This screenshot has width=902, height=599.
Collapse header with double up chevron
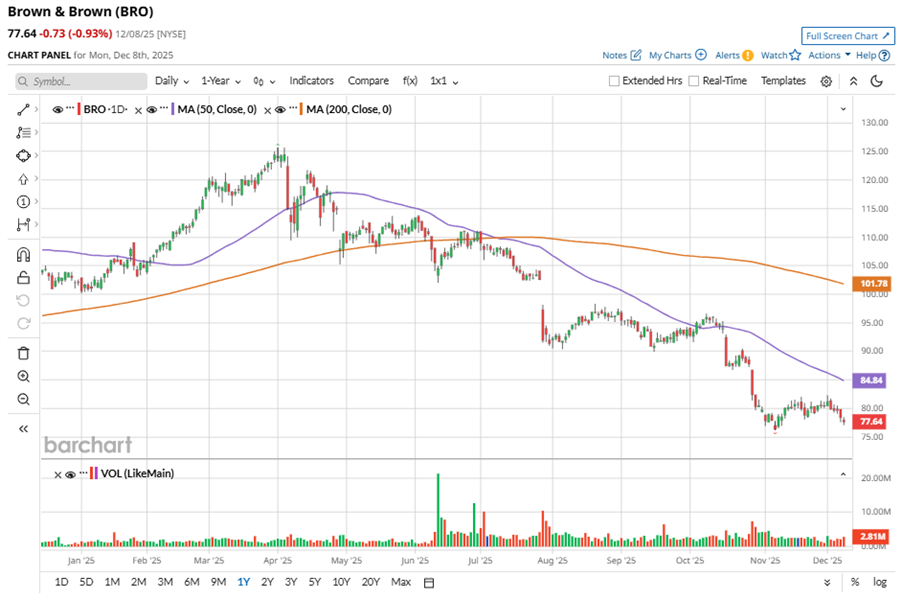pos(854,81)
